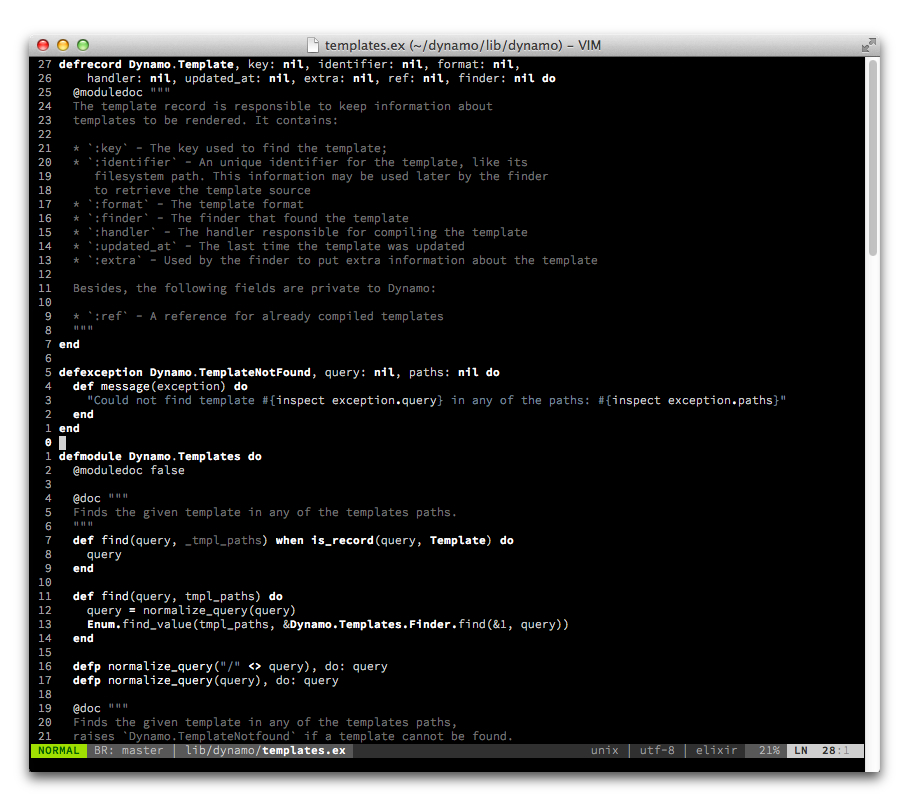Click the ':format' bullet documentation line

pyautogui.click(x=188, y=204)
